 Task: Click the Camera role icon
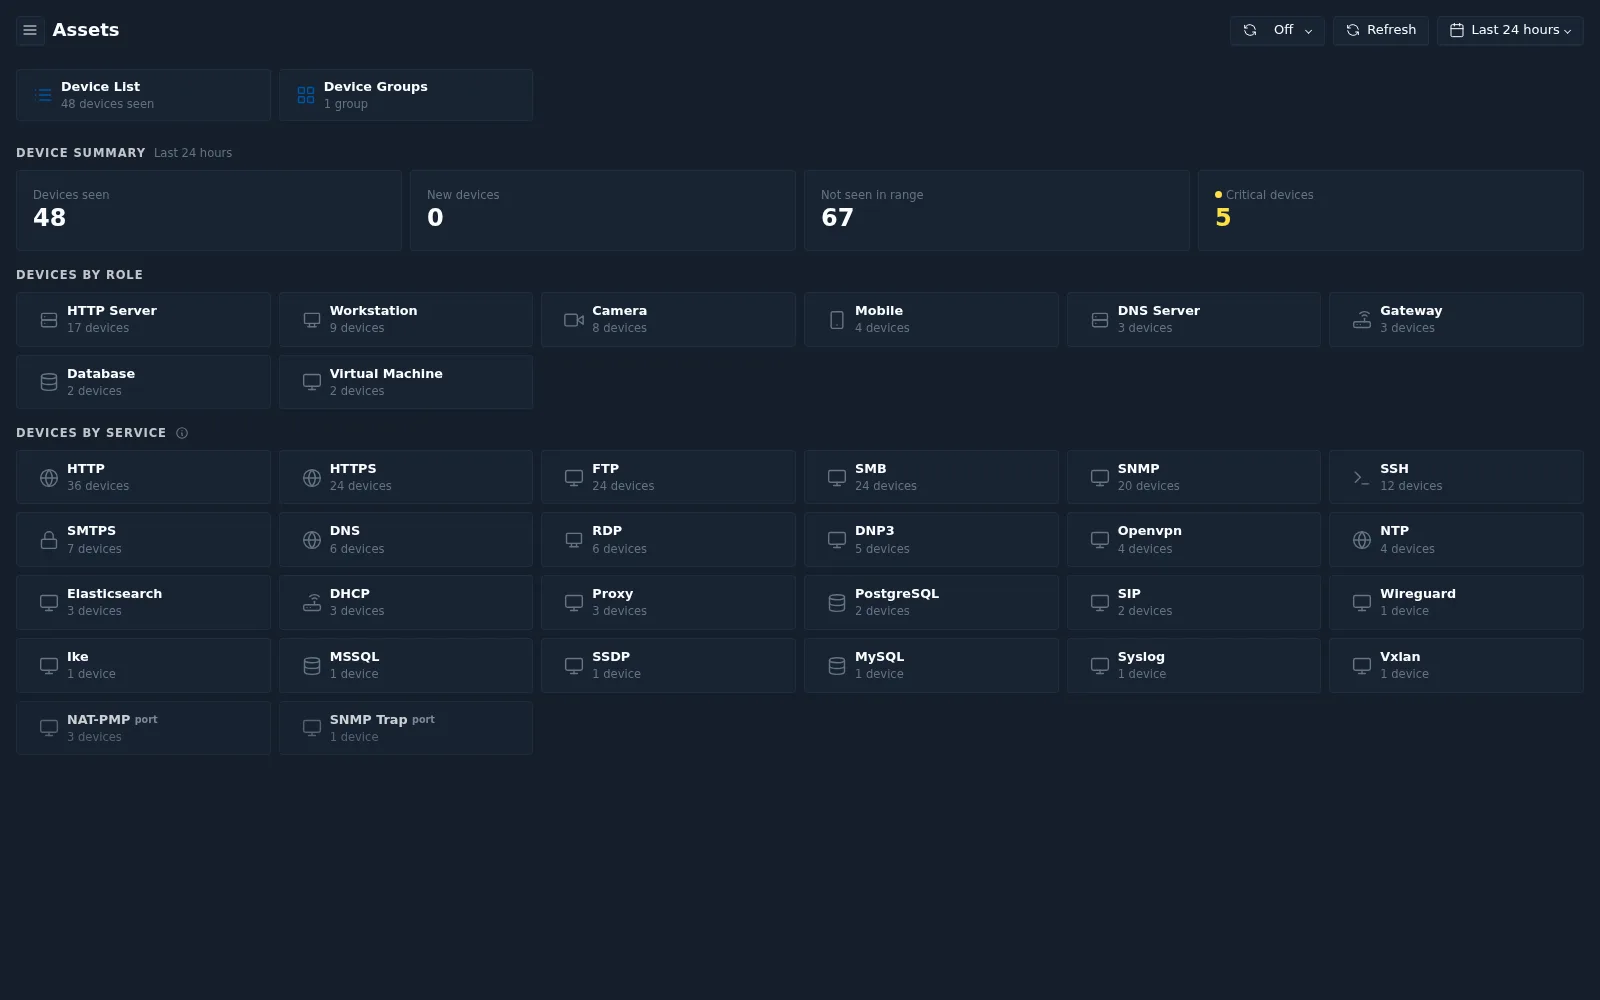coord(574,320)
